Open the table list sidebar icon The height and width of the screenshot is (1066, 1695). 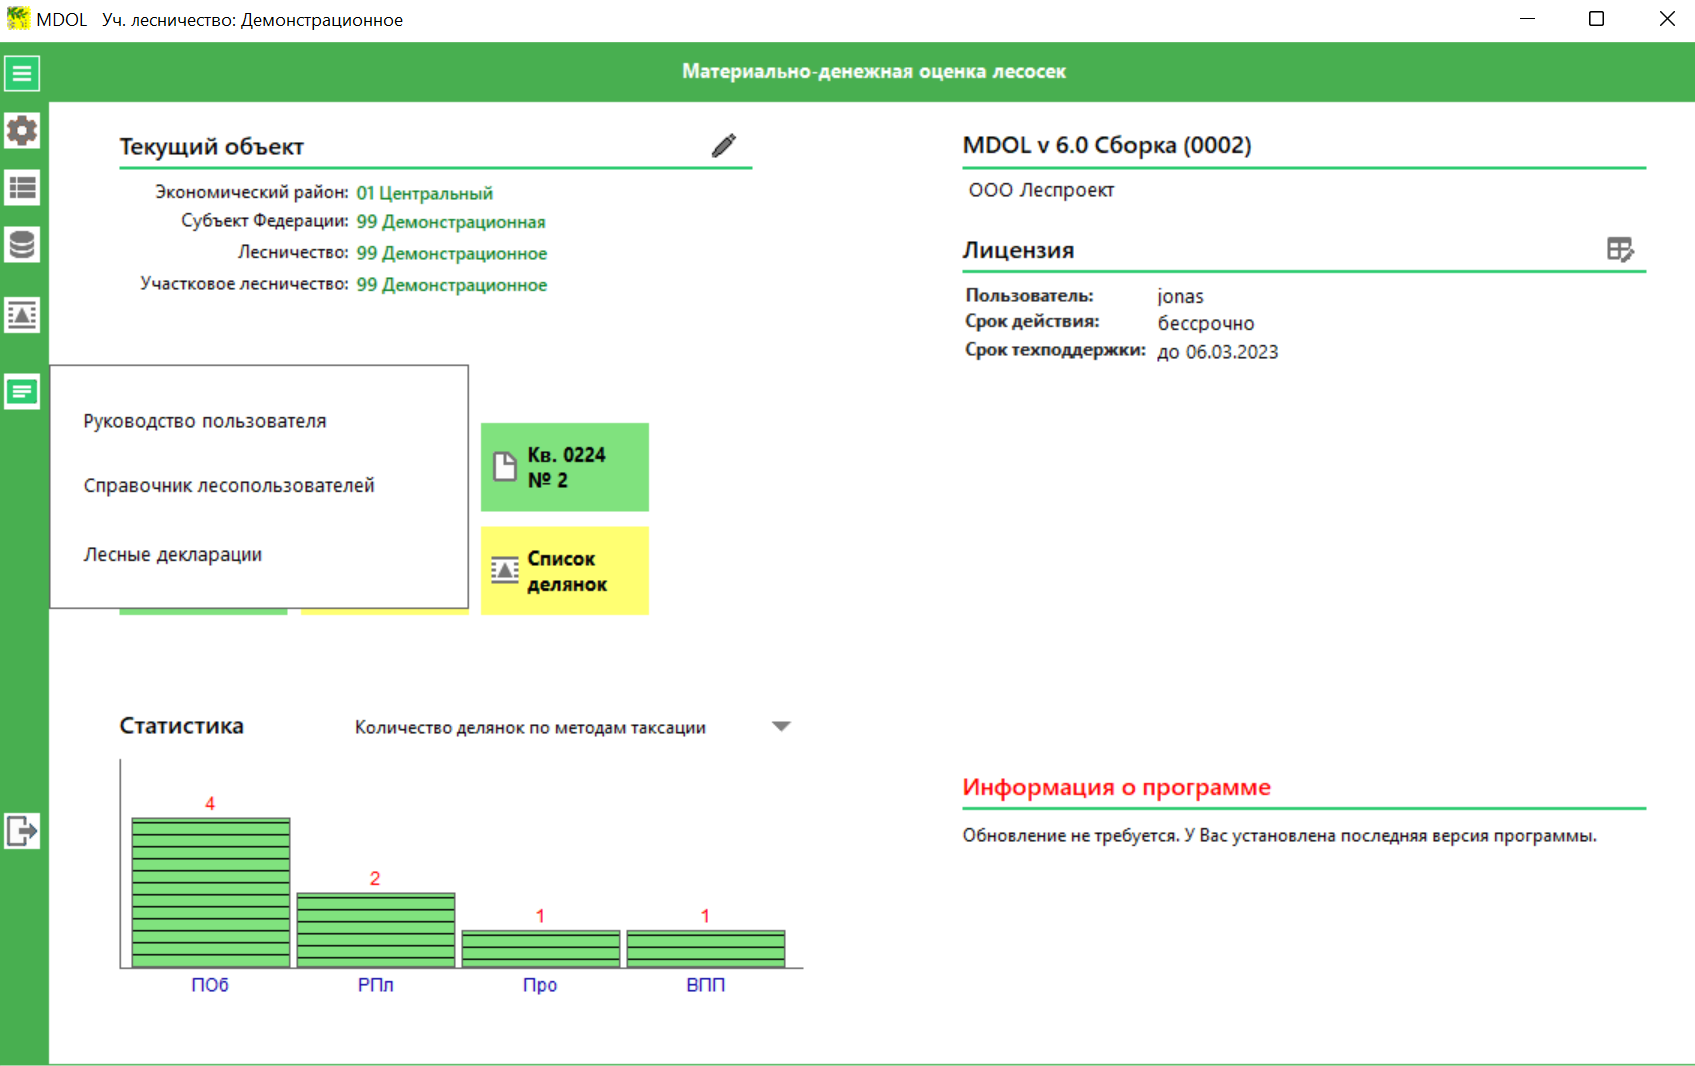(22, 187)
